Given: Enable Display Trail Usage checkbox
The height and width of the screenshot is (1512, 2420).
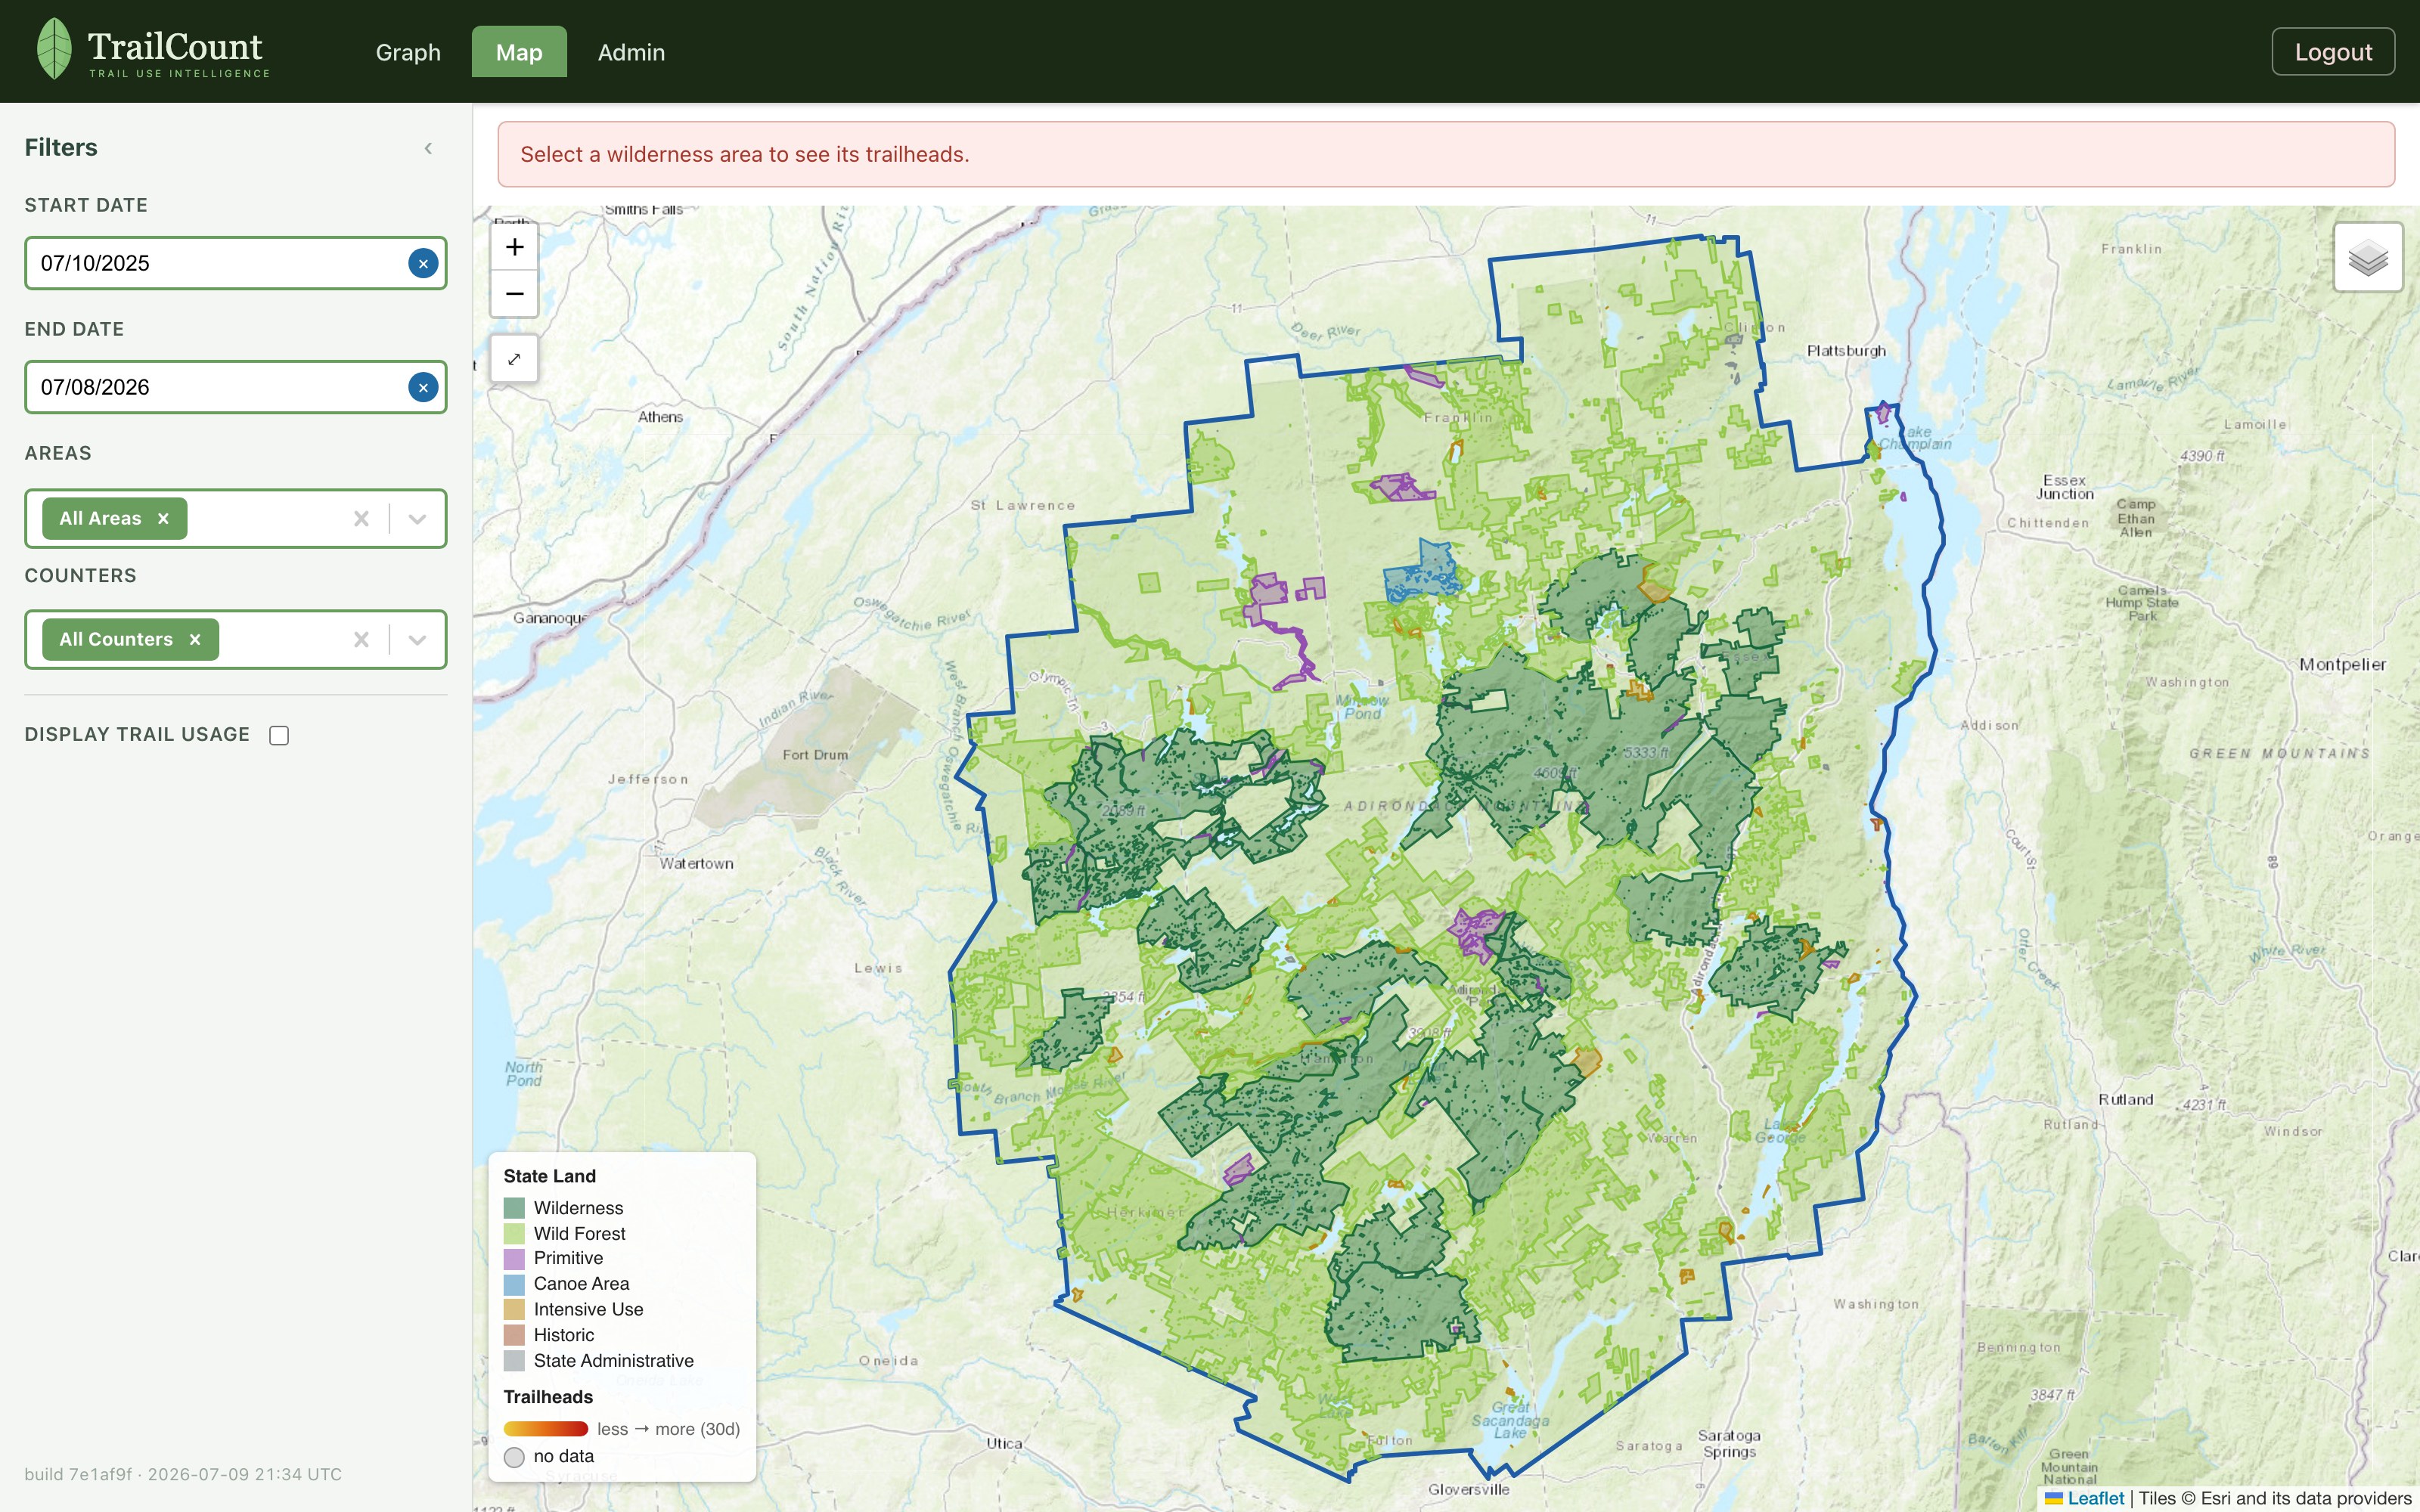Looking at the screenshot, I should (279, 735).
